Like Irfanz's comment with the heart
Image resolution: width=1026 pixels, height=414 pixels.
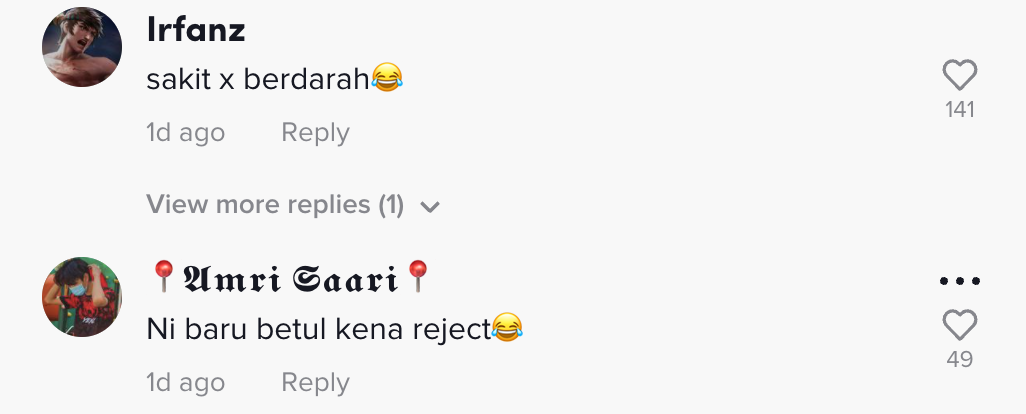[960, 76]
